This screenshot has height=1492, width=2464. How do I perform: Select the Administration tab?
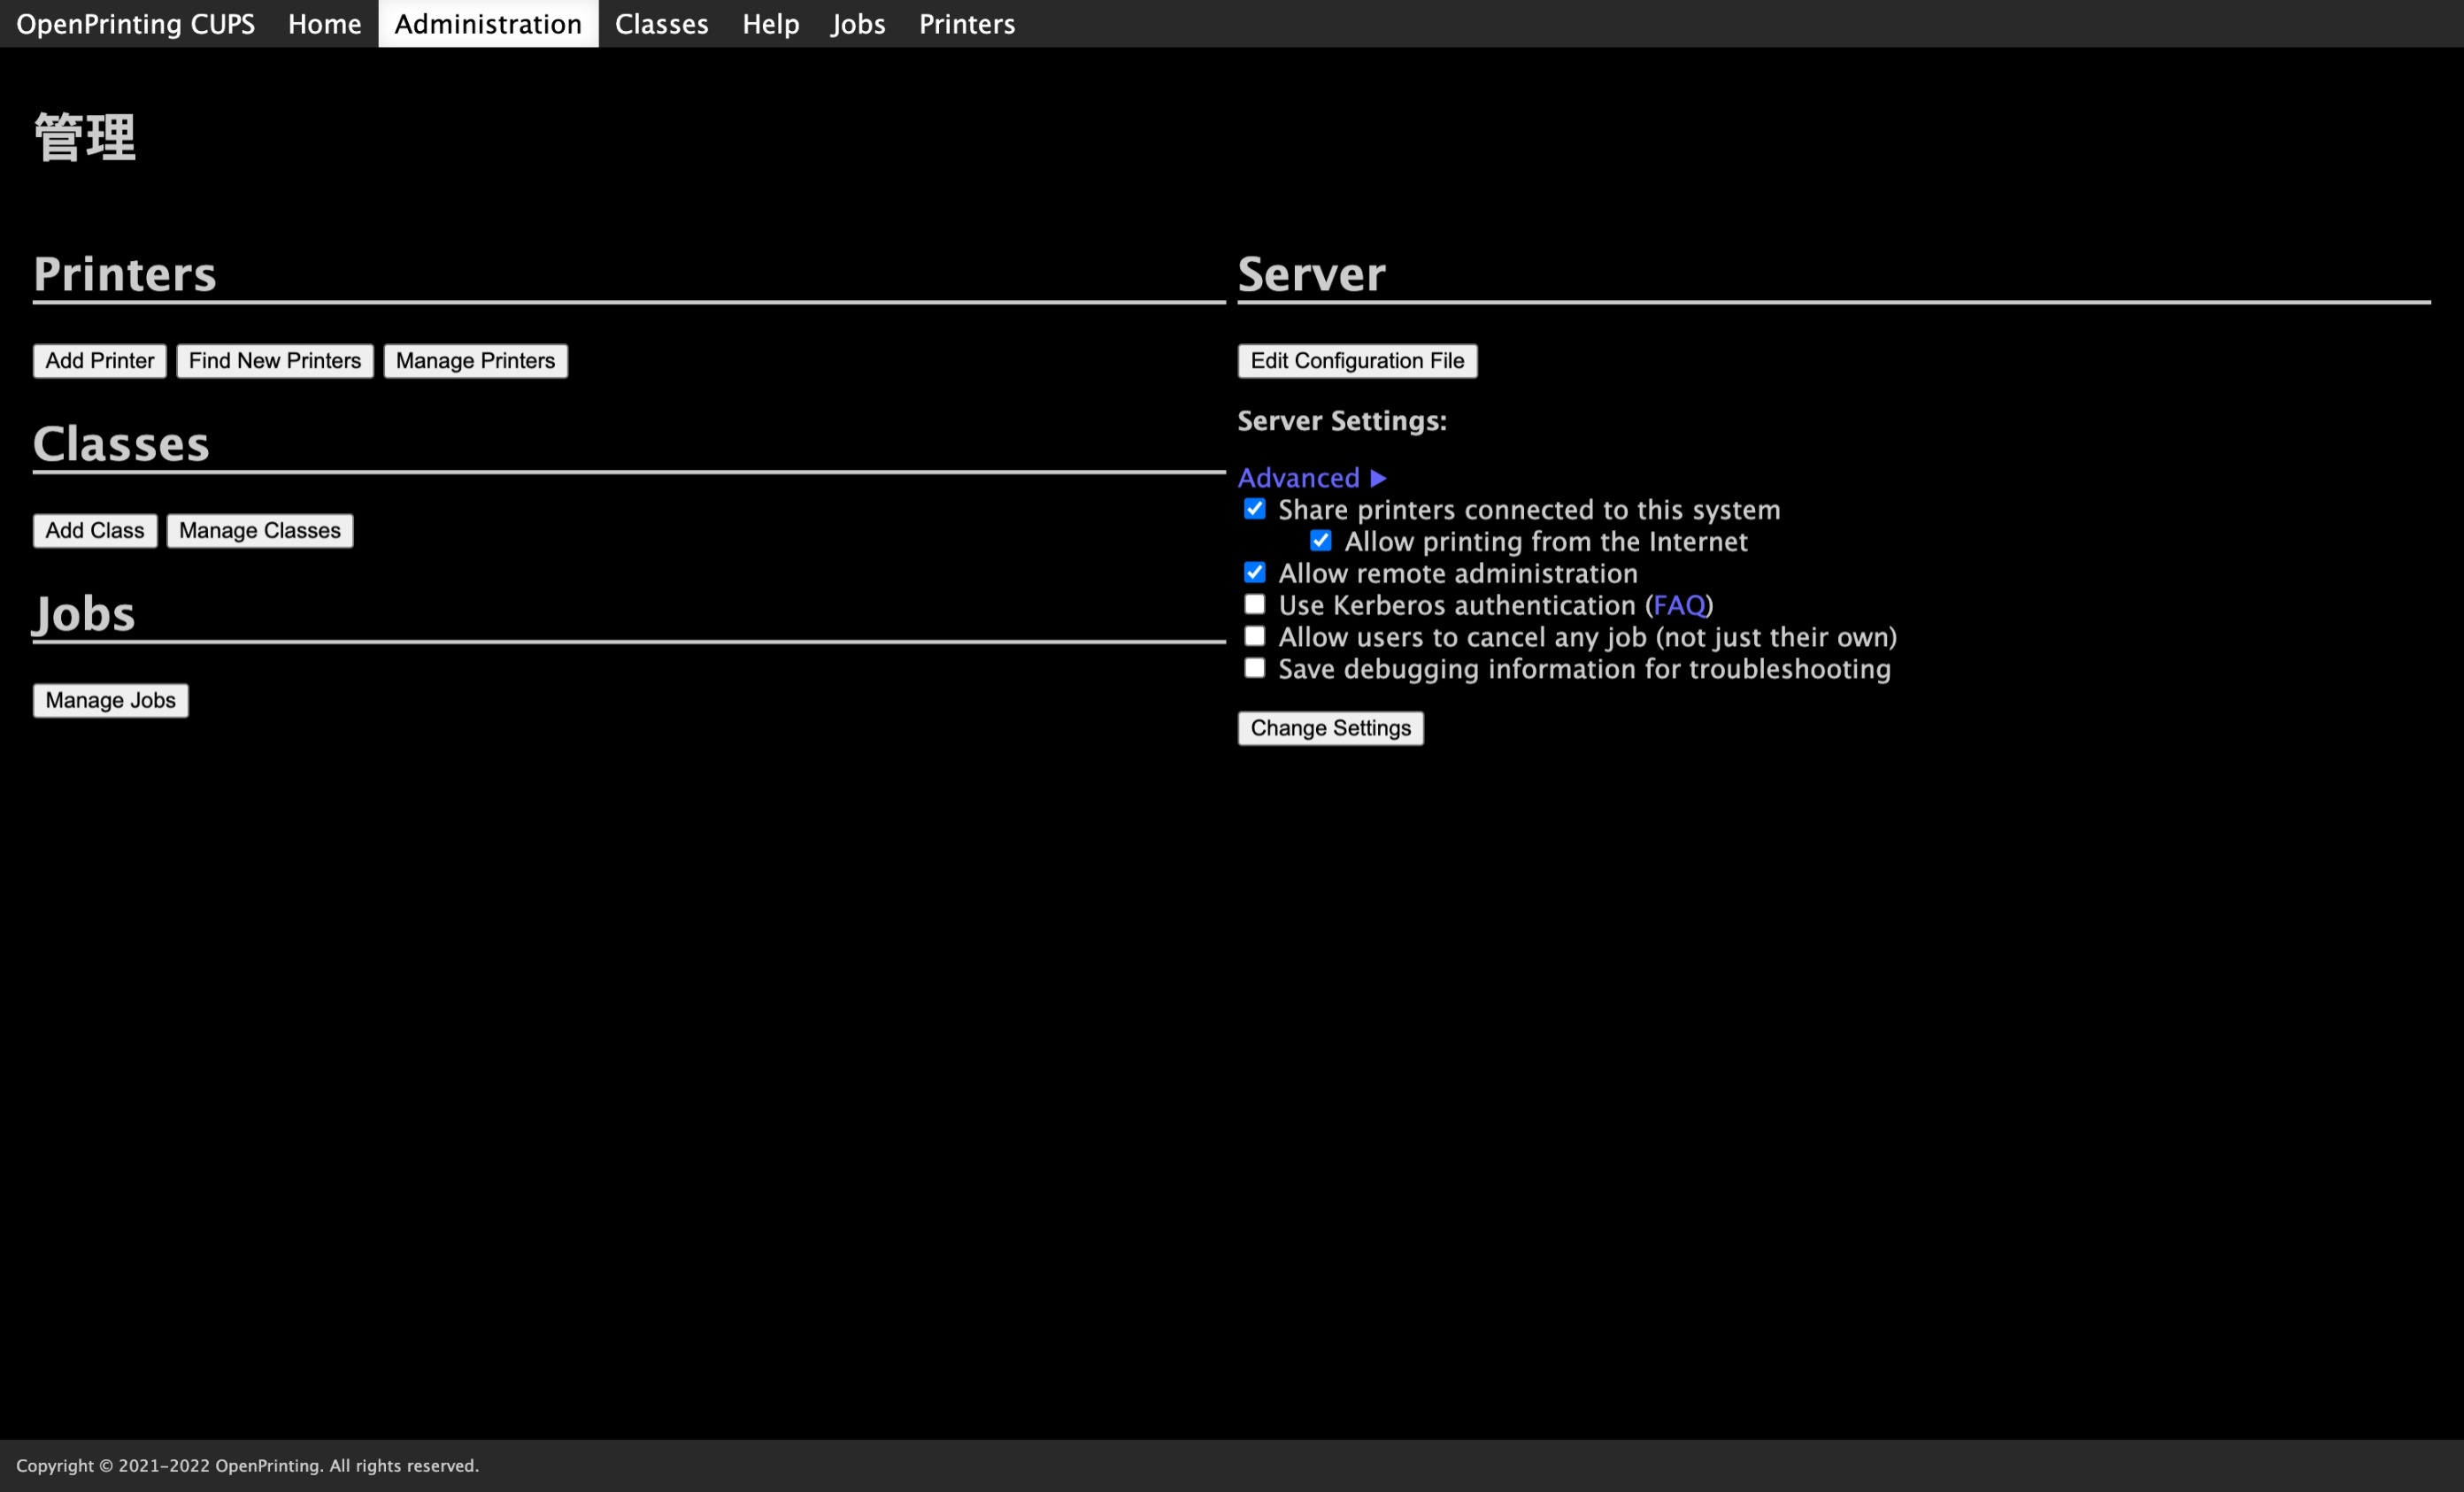point(488,24)
